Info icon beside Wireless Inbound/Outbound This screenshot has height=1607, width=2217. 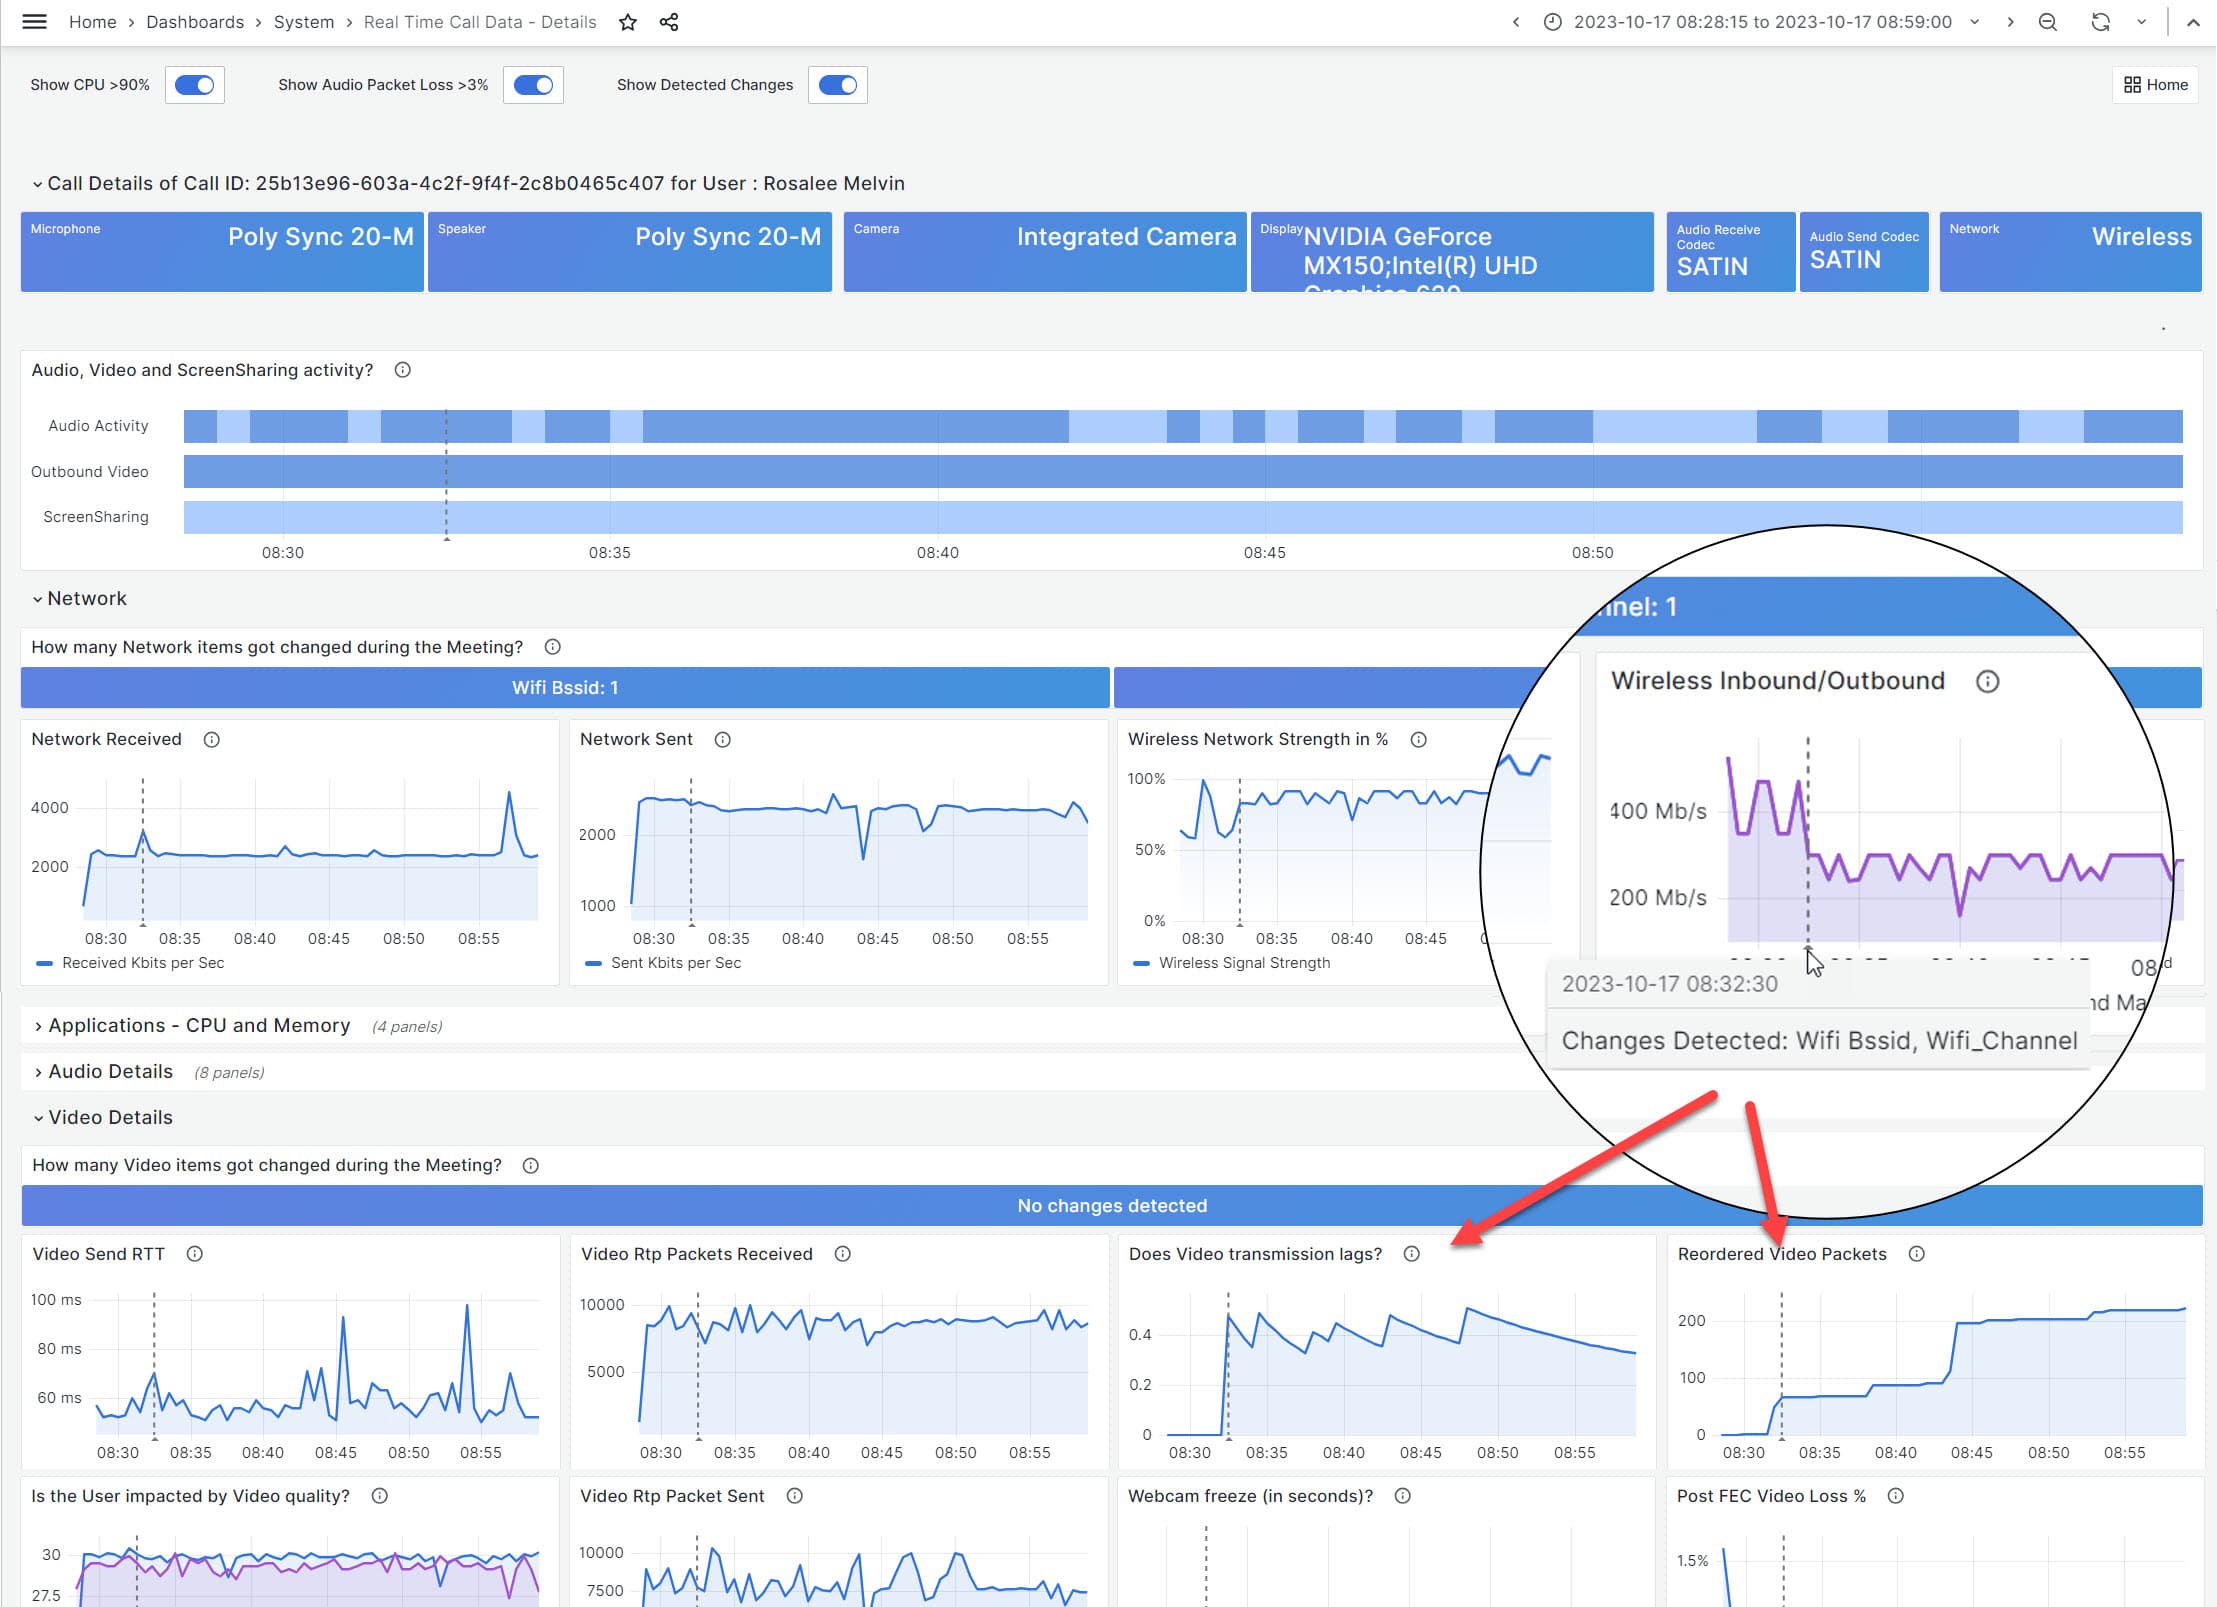point(1988,681)
